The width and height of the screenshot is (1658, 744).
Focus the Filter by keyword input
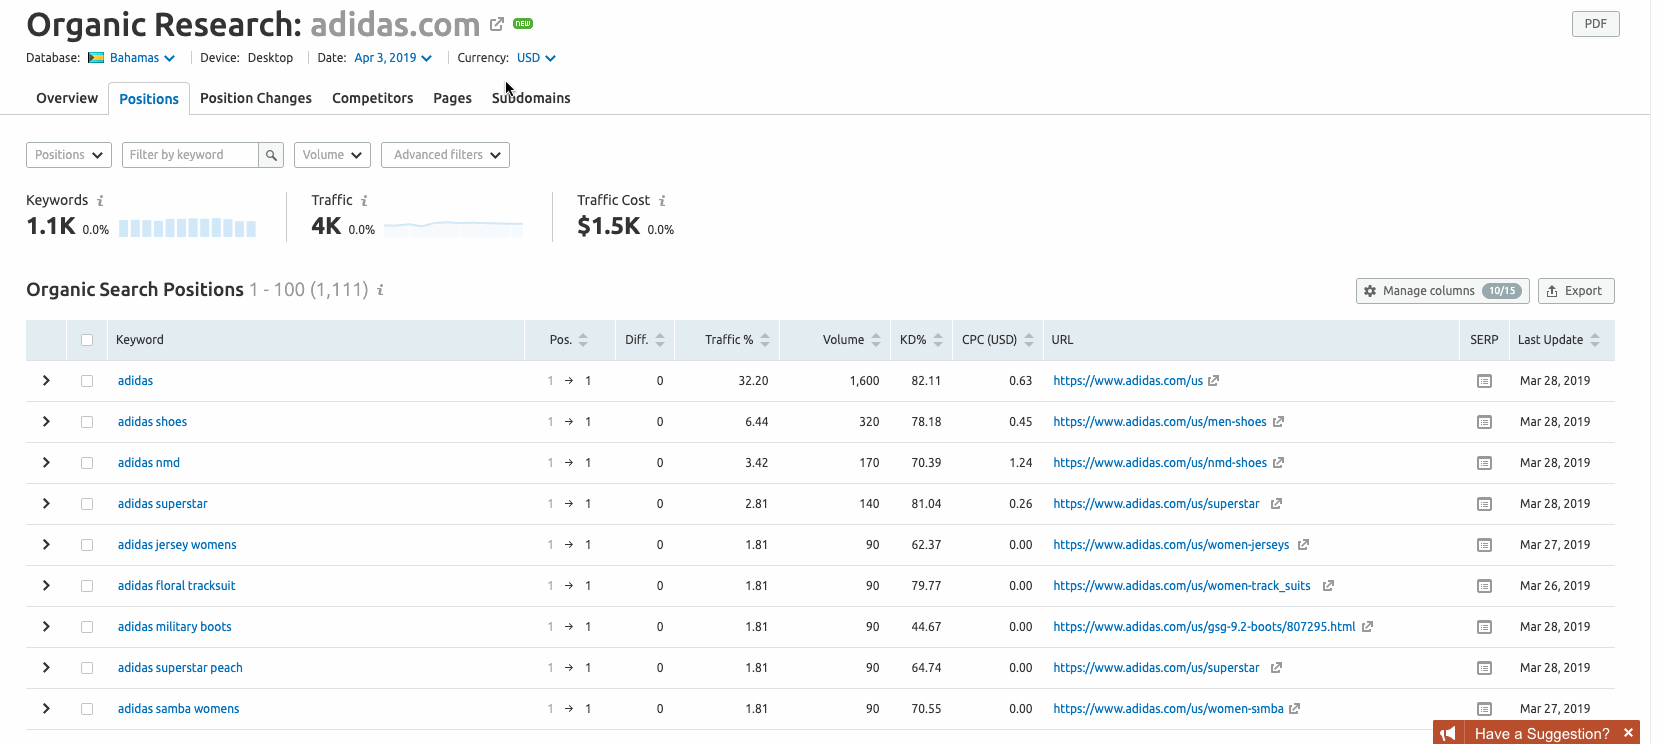[190, 155]
